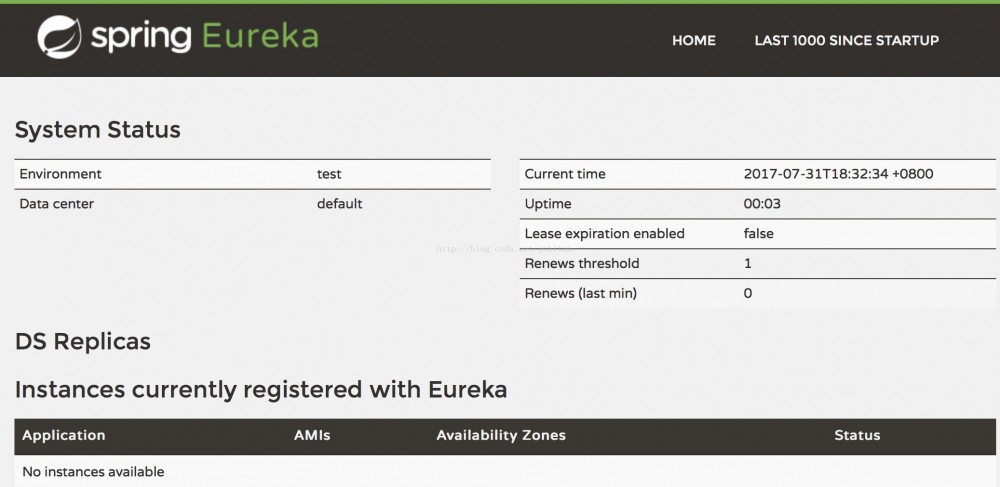Click the green Eureka brand text
The image size is (1000, 487).
pyautogui.click(x=260, y=37)
